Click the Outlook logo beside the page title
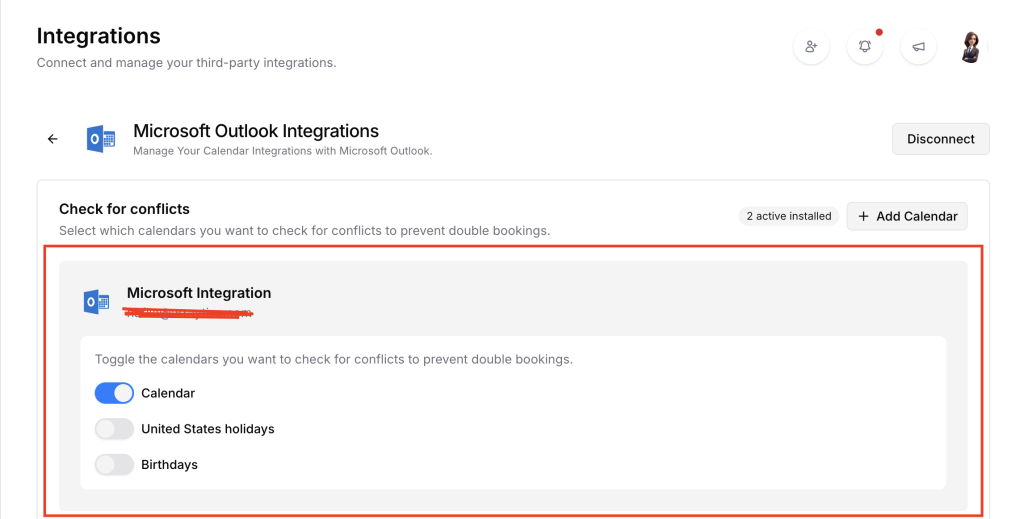 [x=101, y=139]
